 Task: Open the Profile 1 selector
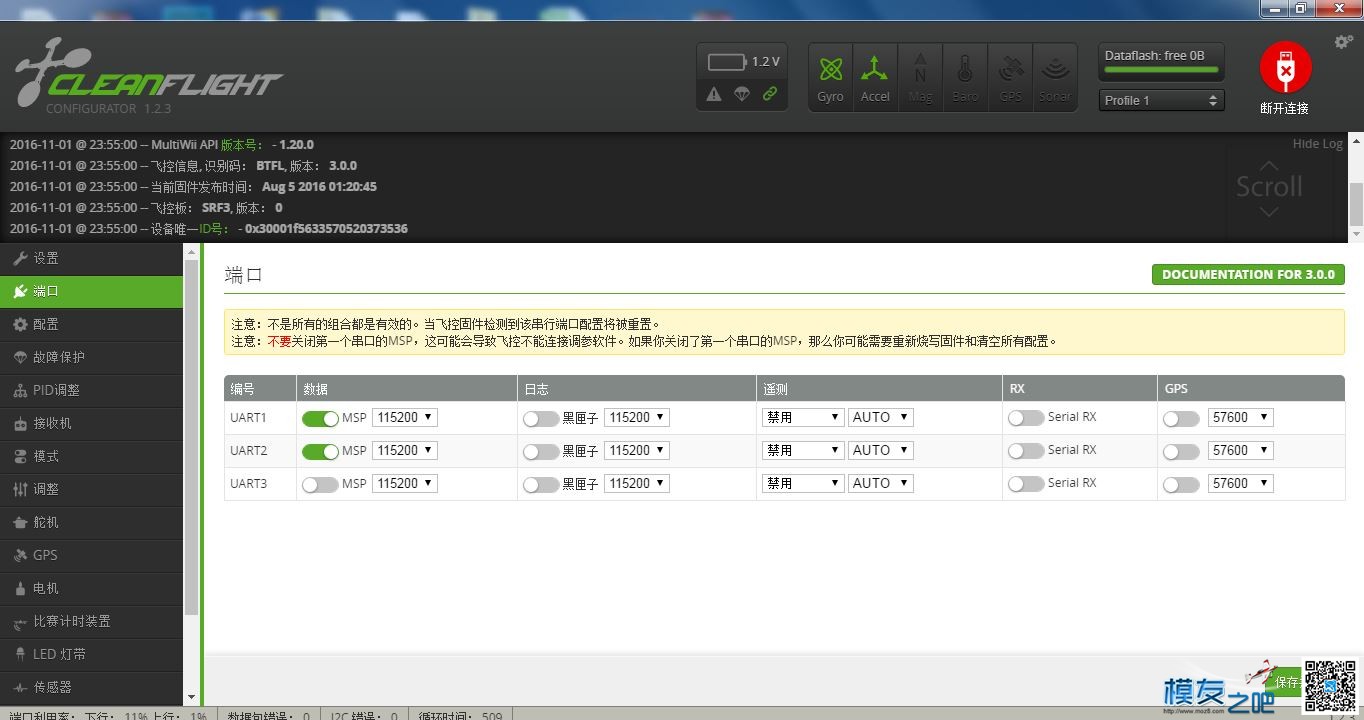coord(1162,100)
